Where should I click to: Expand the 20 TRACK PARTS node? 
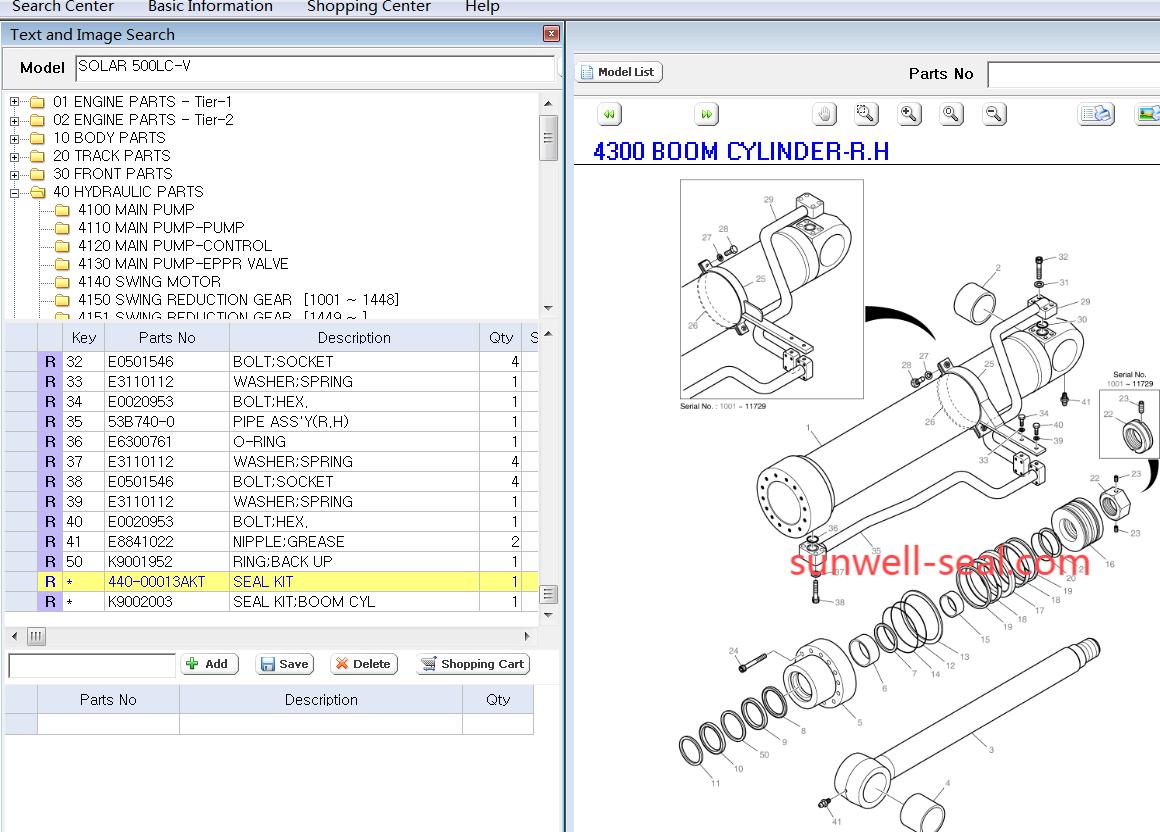tap(15, 156)
